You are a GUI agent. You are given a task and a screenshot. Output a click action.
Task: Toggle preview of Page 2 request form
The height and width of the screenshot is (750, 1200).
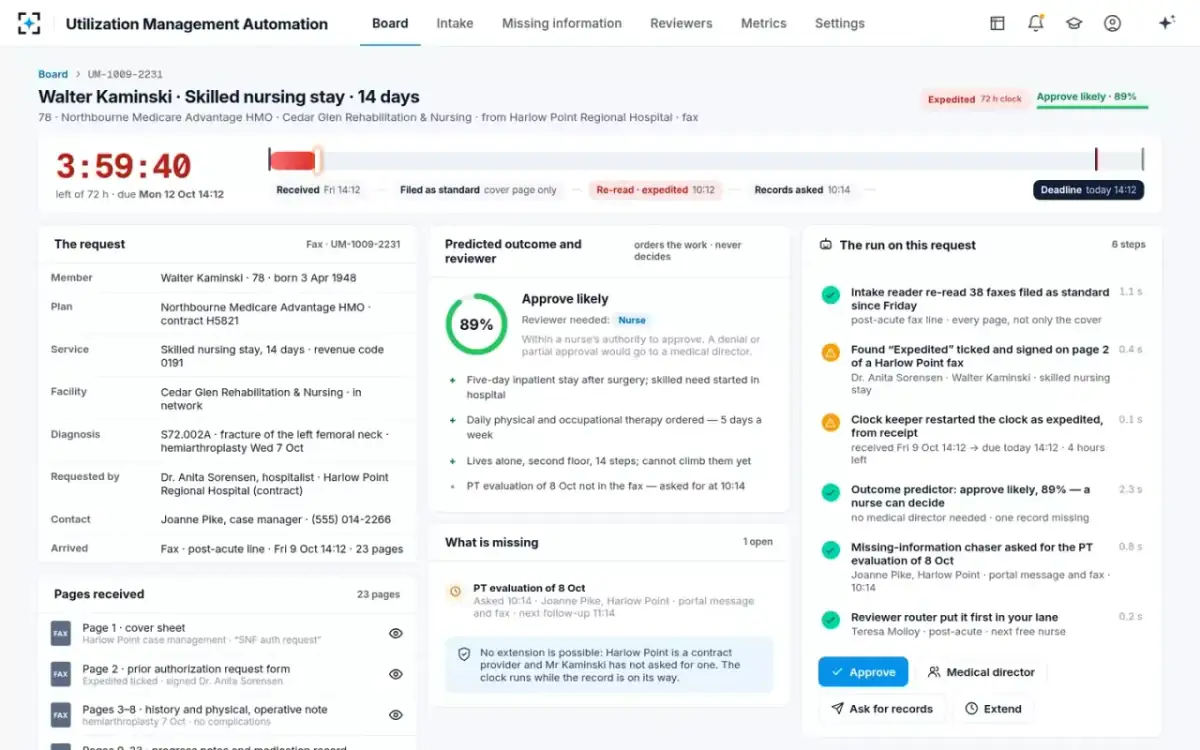tap(396, 674)
